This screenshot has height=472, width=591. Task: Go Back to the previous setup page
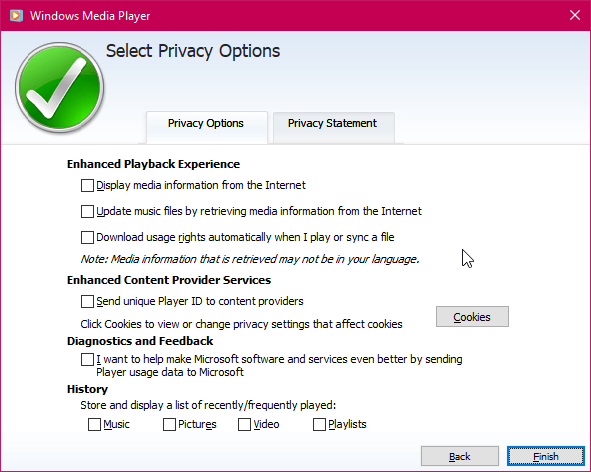pos(460,456)
